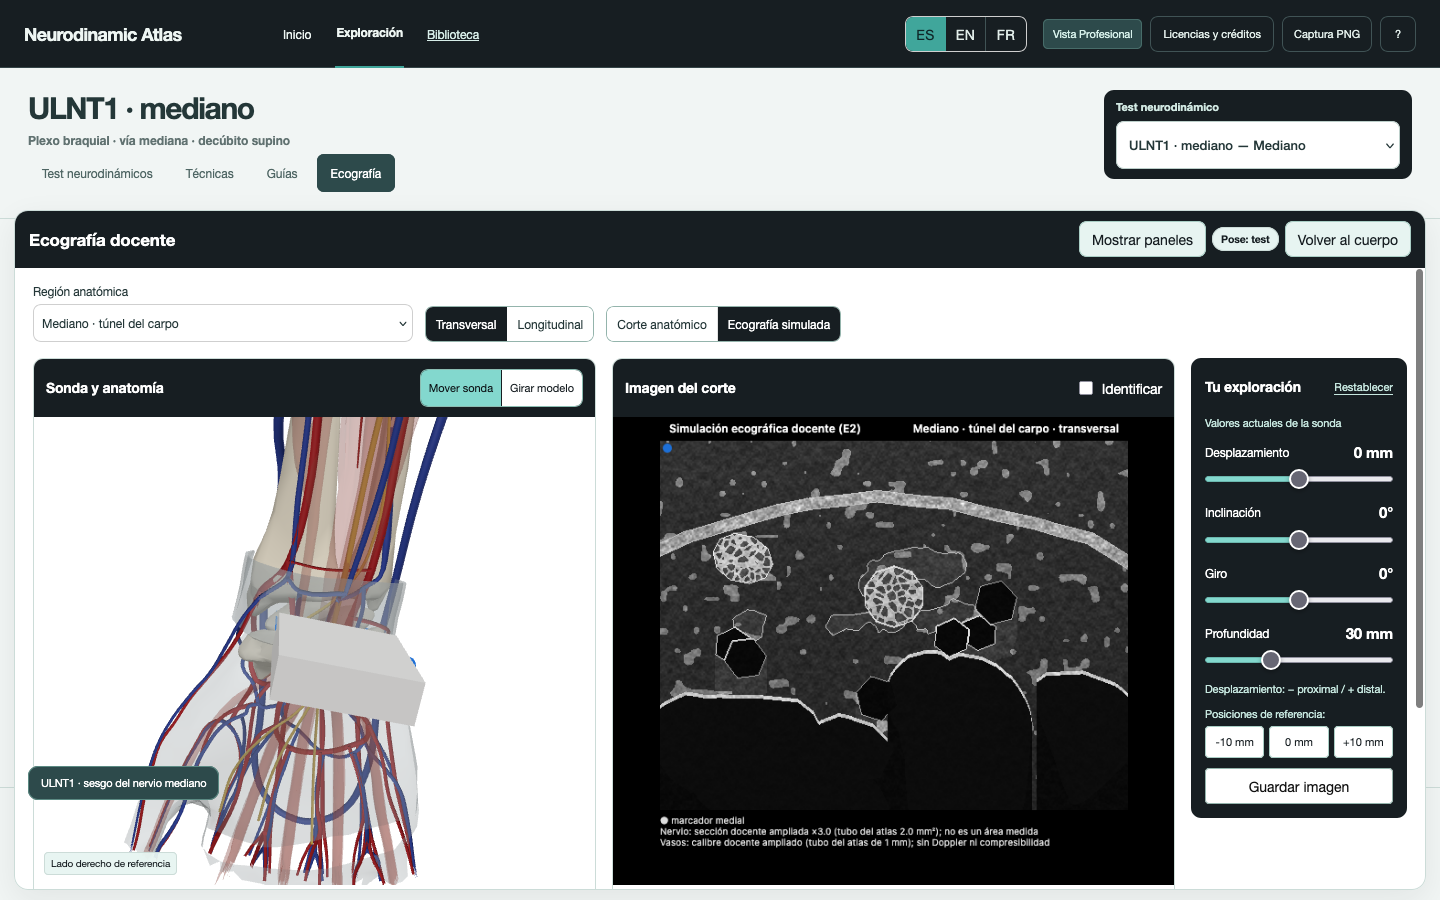This screenshot has width=1440, height=900.
Task: Activate Girar modelo mode
Action: pos(542,388)
